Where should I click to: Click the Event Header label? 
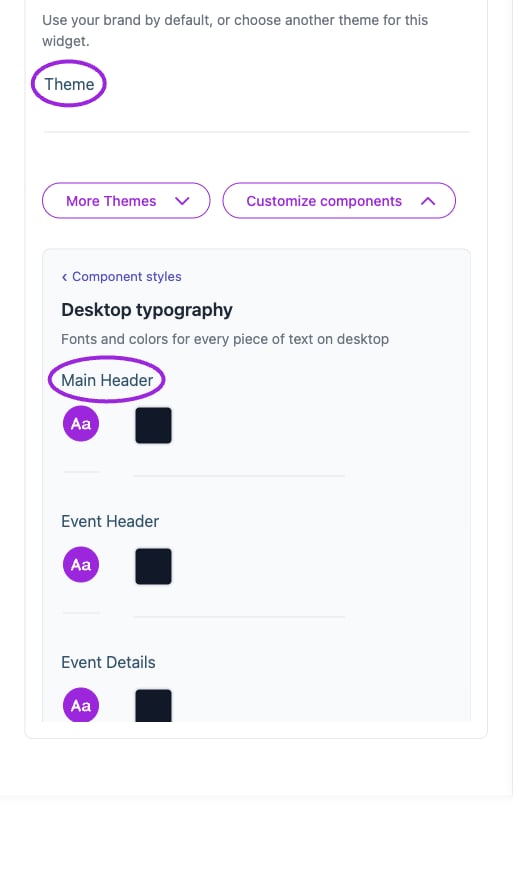click(x=110, y=521)
